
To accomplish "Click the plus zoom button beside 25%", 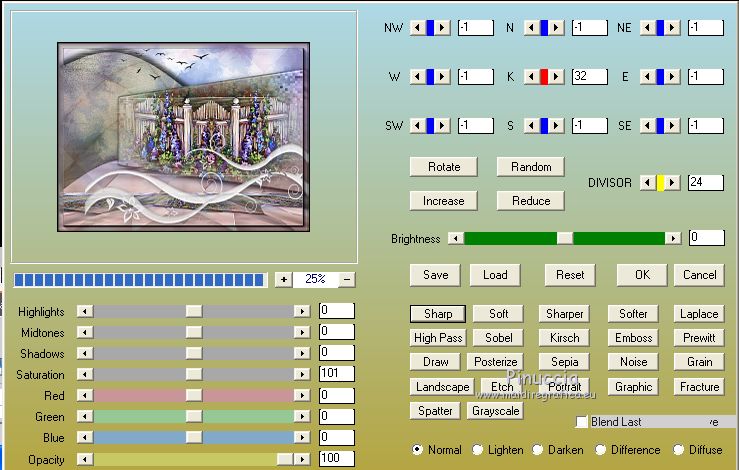I will pos(284,280).
